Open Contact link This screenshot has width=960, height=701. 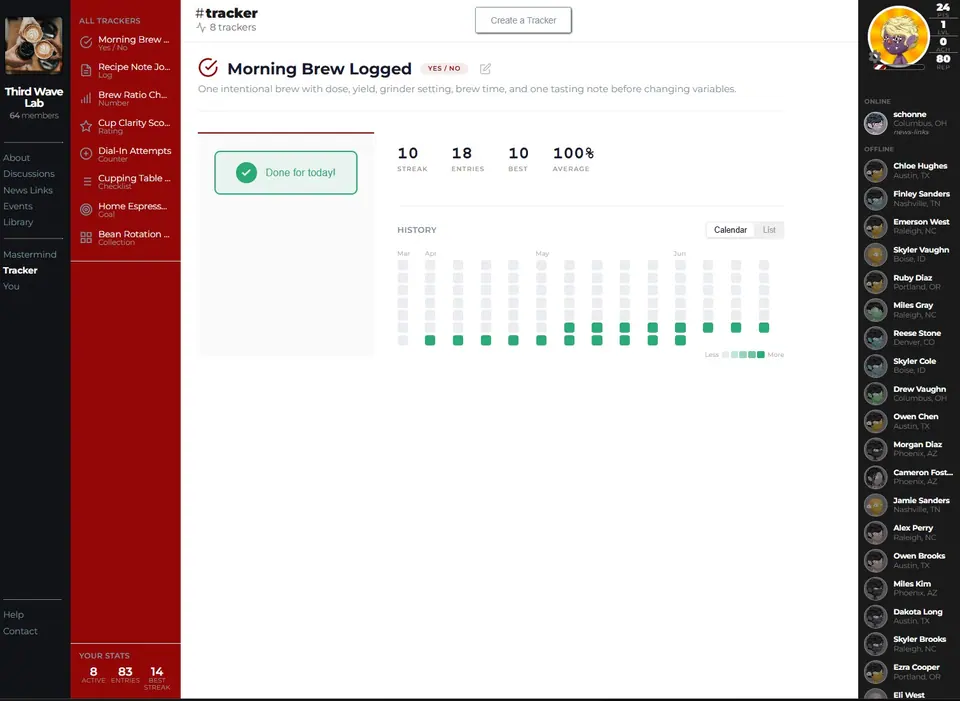click(x=20, y=631)
